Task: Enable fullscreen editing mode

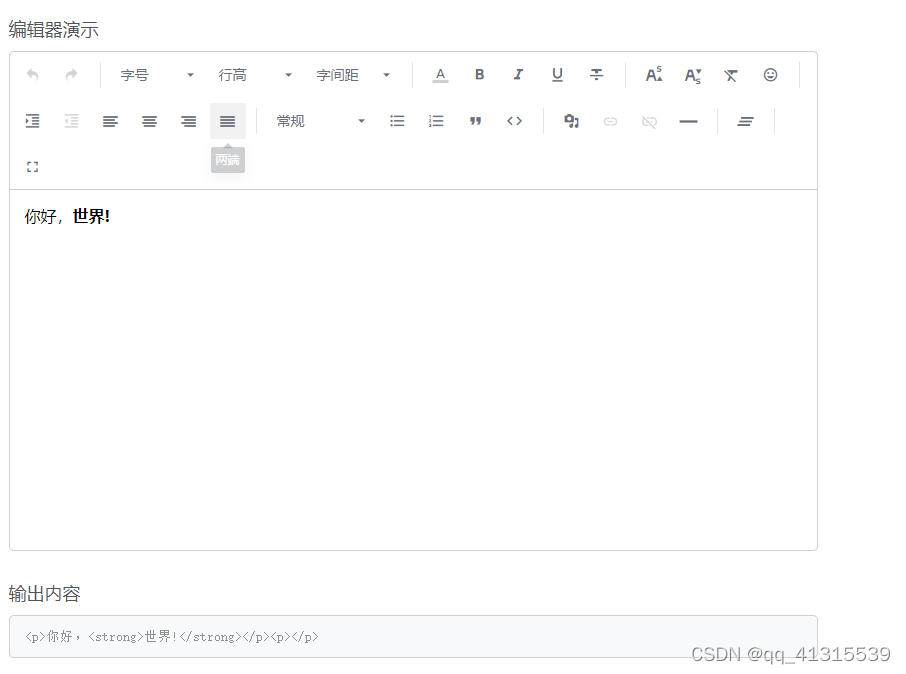Action: pyautogui.click(x=32, y=166)
